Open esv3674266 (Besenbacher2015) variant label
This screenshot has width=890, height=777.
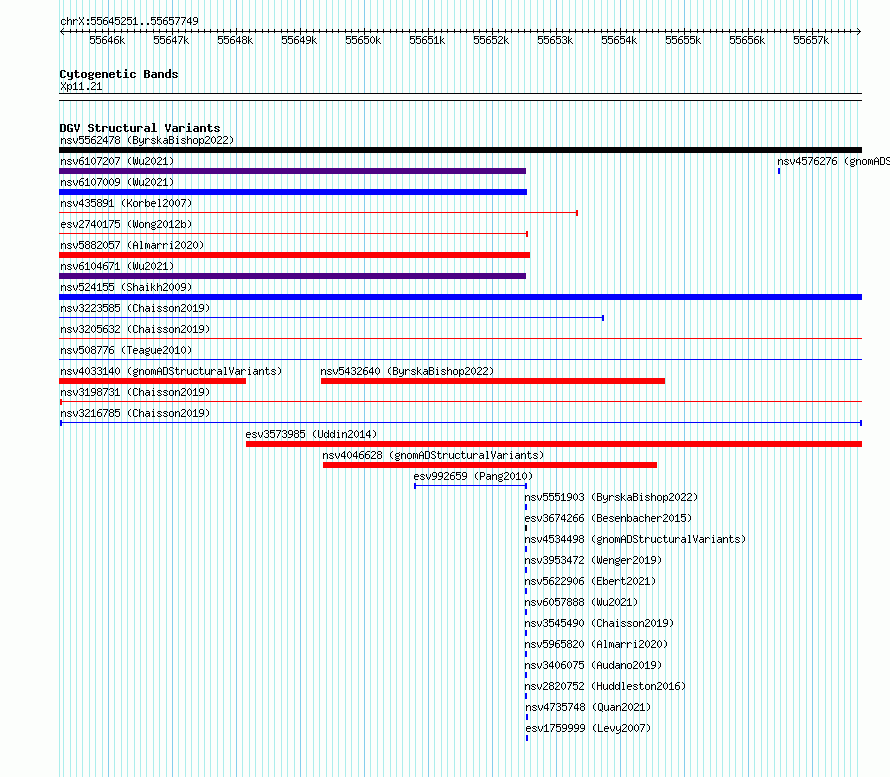pos(608,518)
